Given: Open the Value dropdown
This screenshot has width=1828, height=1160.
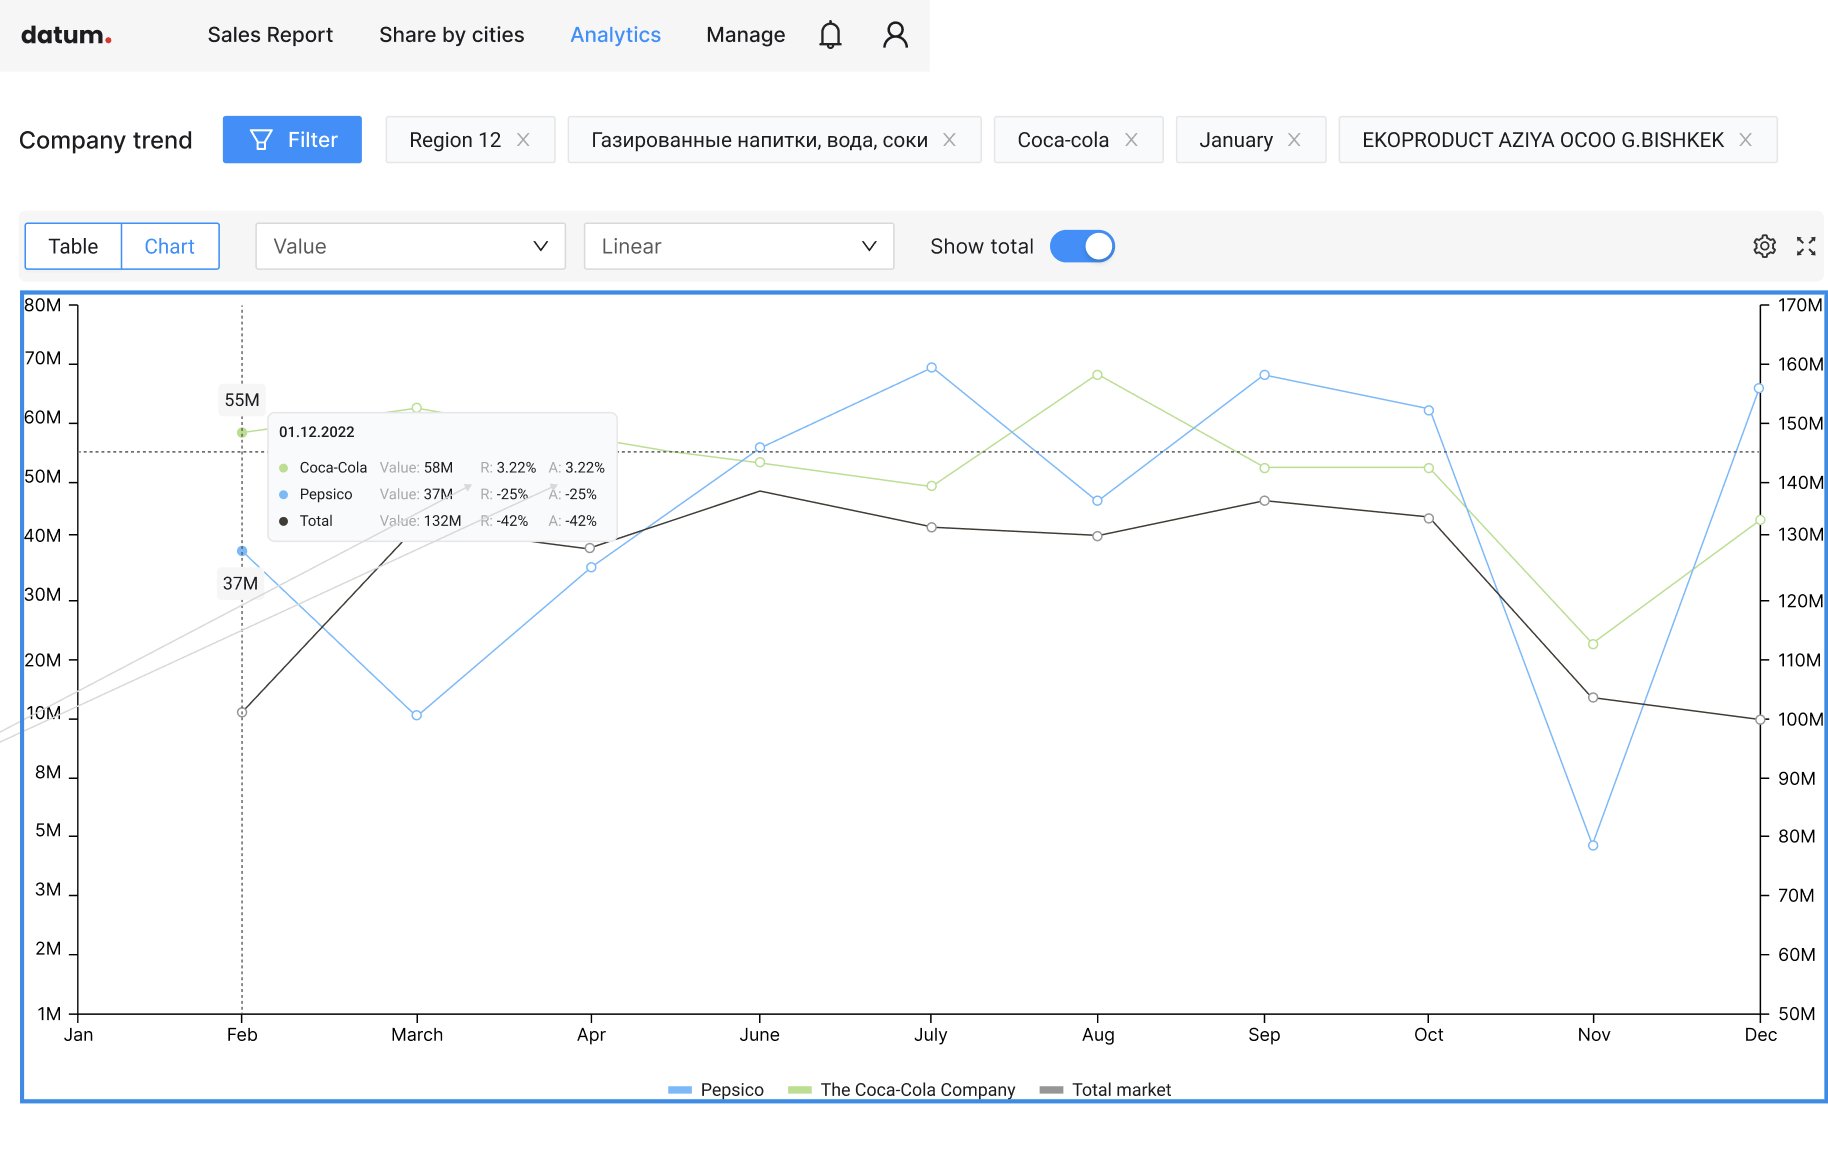Looking at the screenshot, I should [x=410, y=246].
